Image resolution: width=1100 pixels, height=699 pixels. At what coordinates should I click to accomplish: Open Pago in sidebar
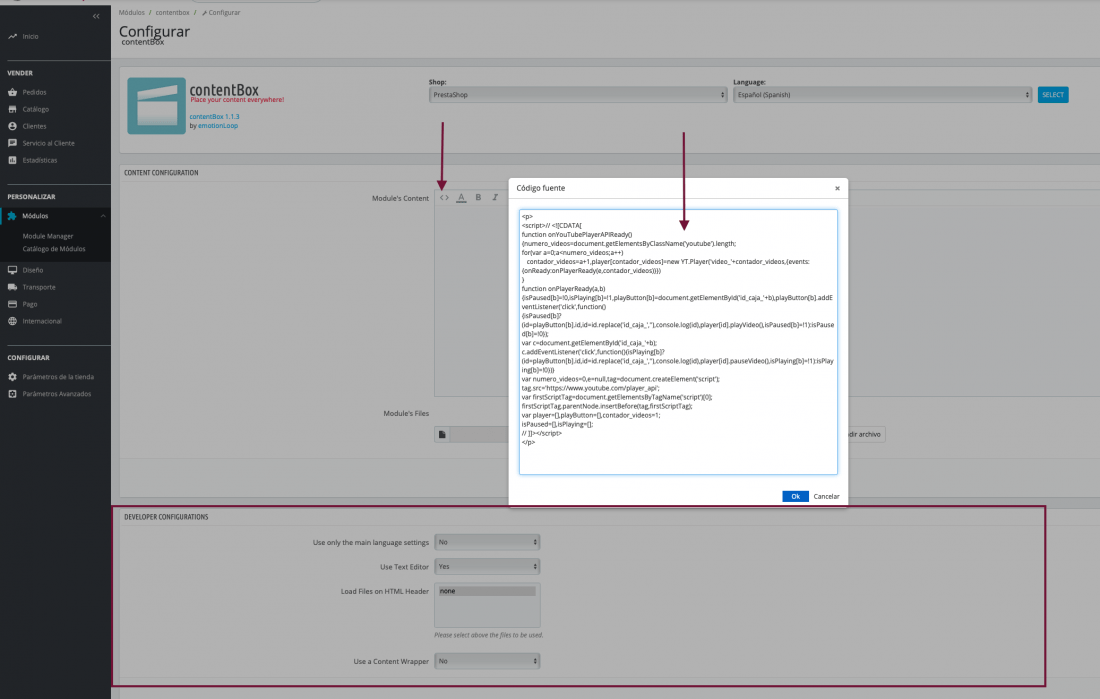29,304
